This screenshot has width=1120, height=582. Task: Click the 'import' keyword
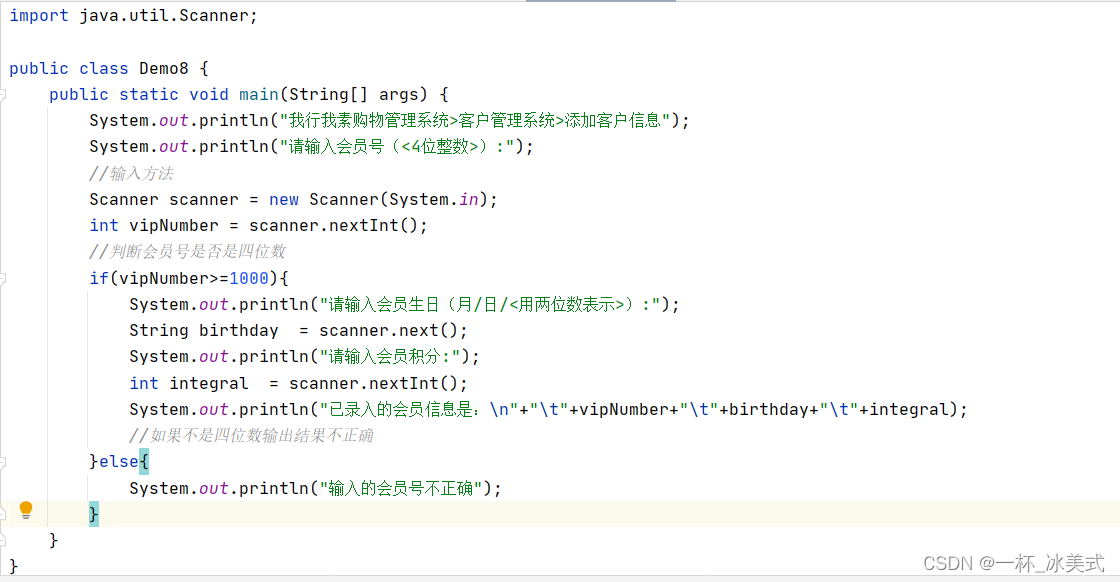39,16
